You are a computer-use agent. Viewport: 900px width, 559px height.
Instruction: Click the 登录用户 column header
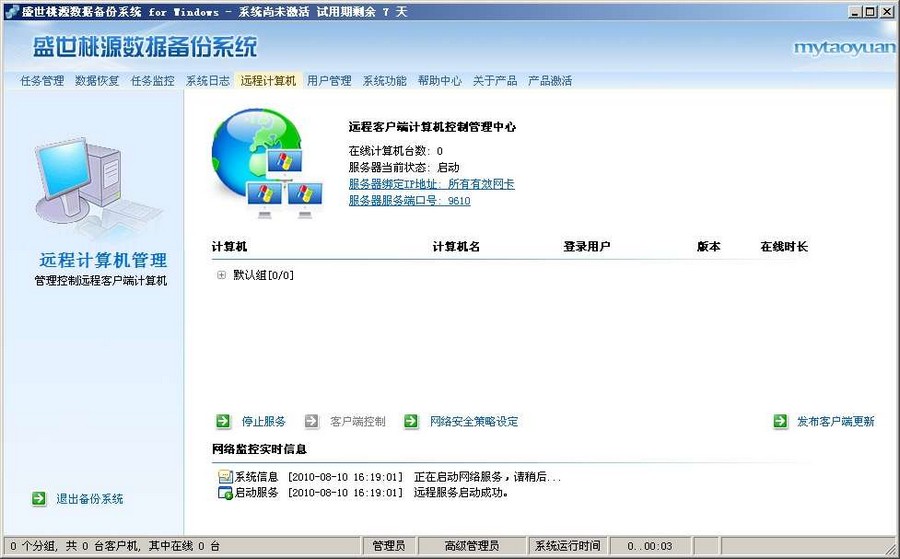[x=587, y=246]
